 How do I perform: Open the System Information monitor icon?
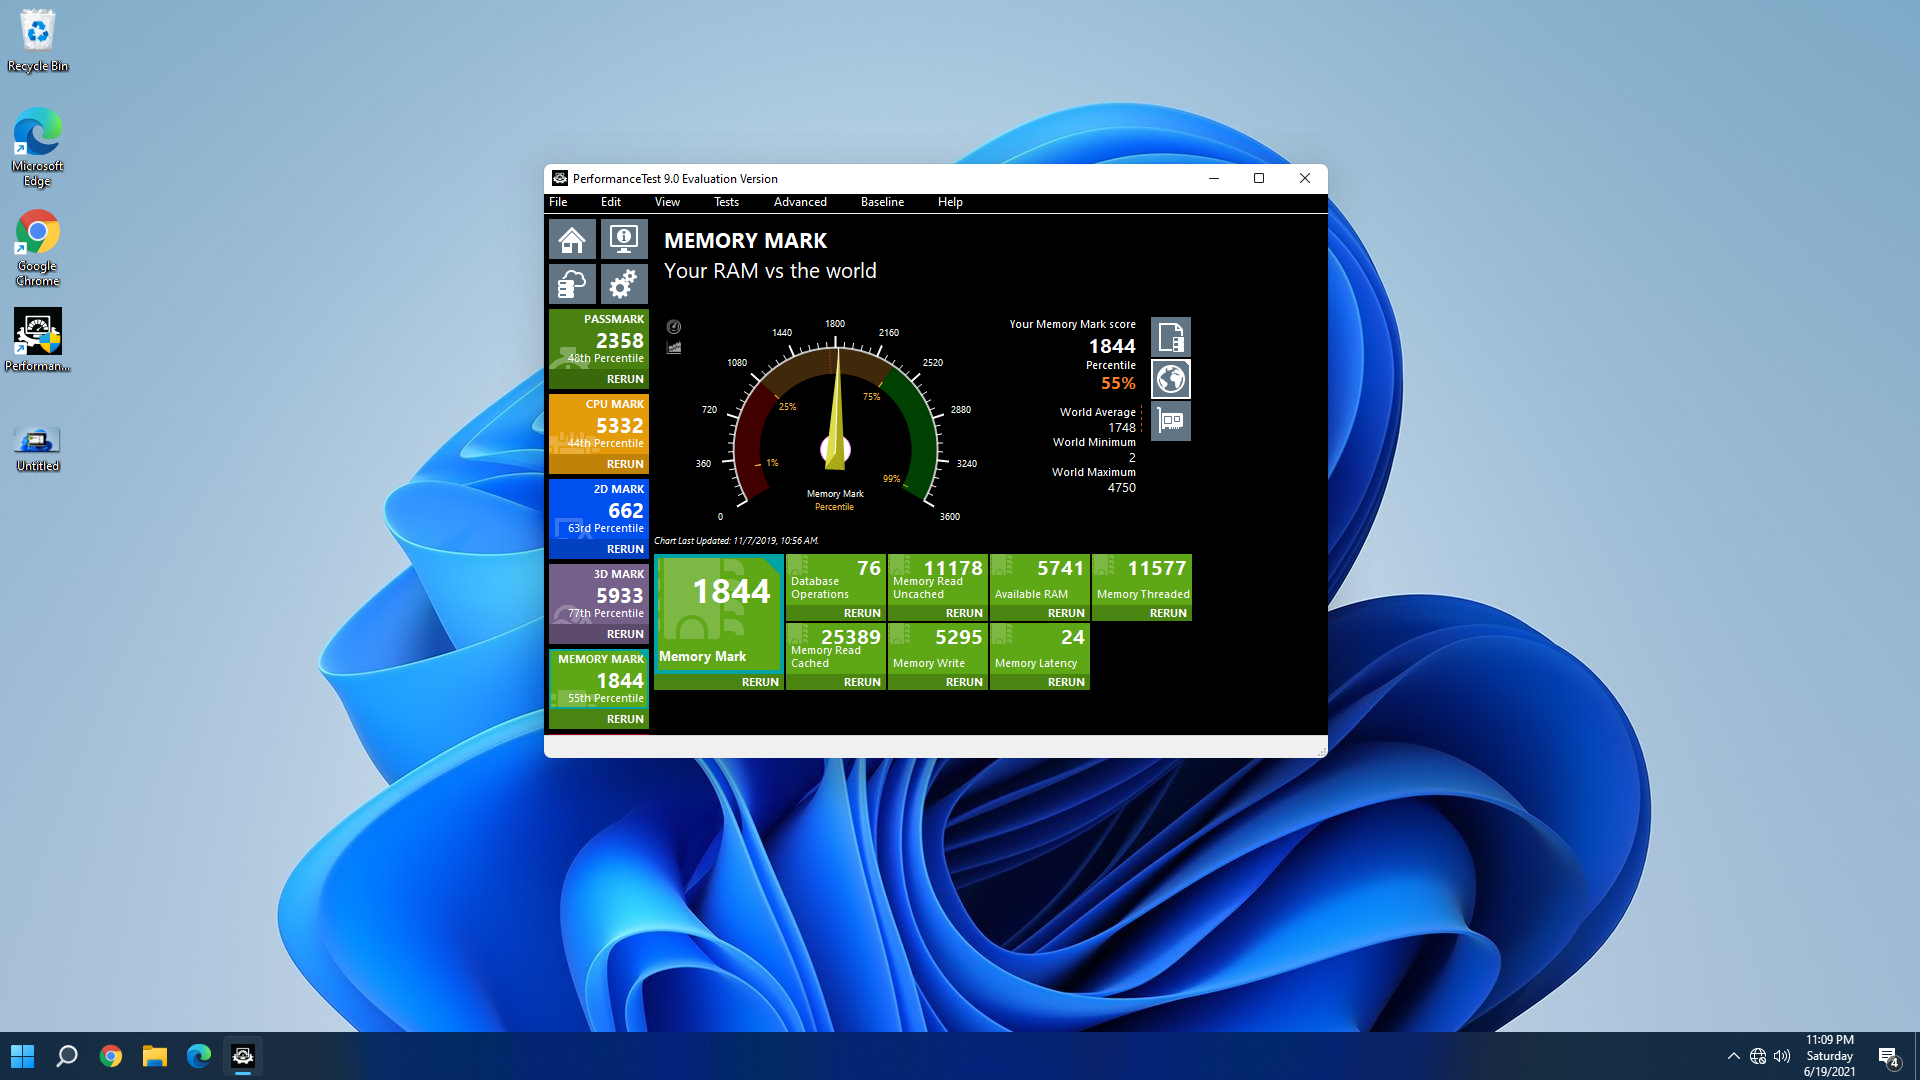pos(624,240)
